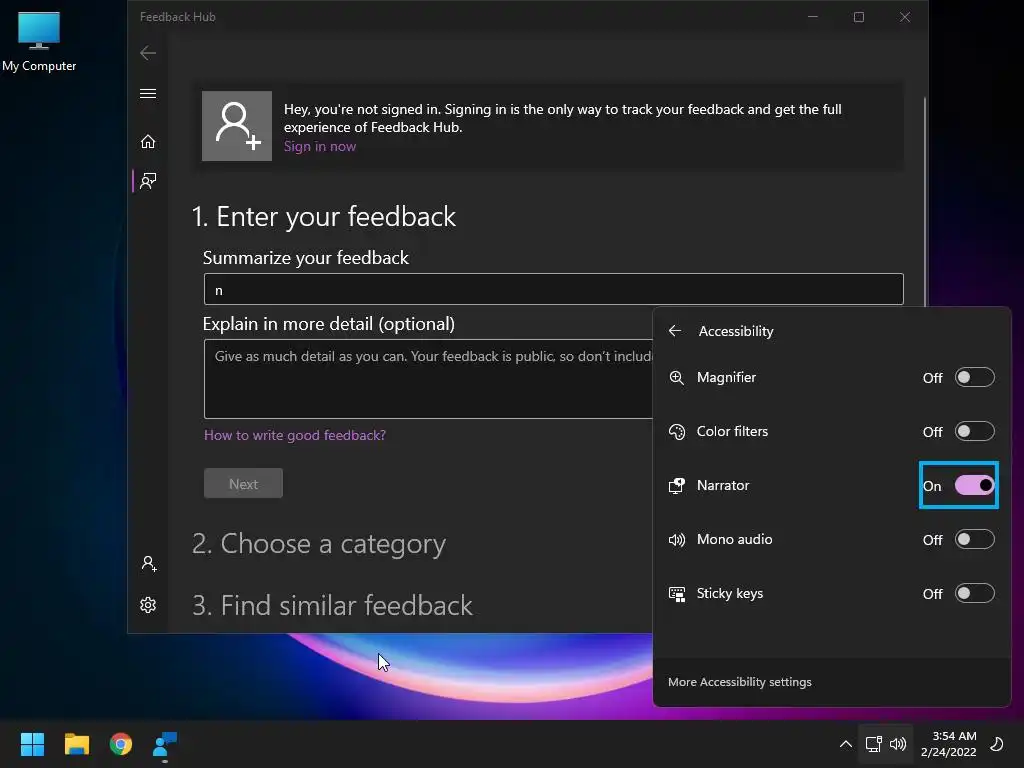Show hidden tray icons chevron
The height and width of the screenshot is (768, 1024).
click(x=845, y=744)
